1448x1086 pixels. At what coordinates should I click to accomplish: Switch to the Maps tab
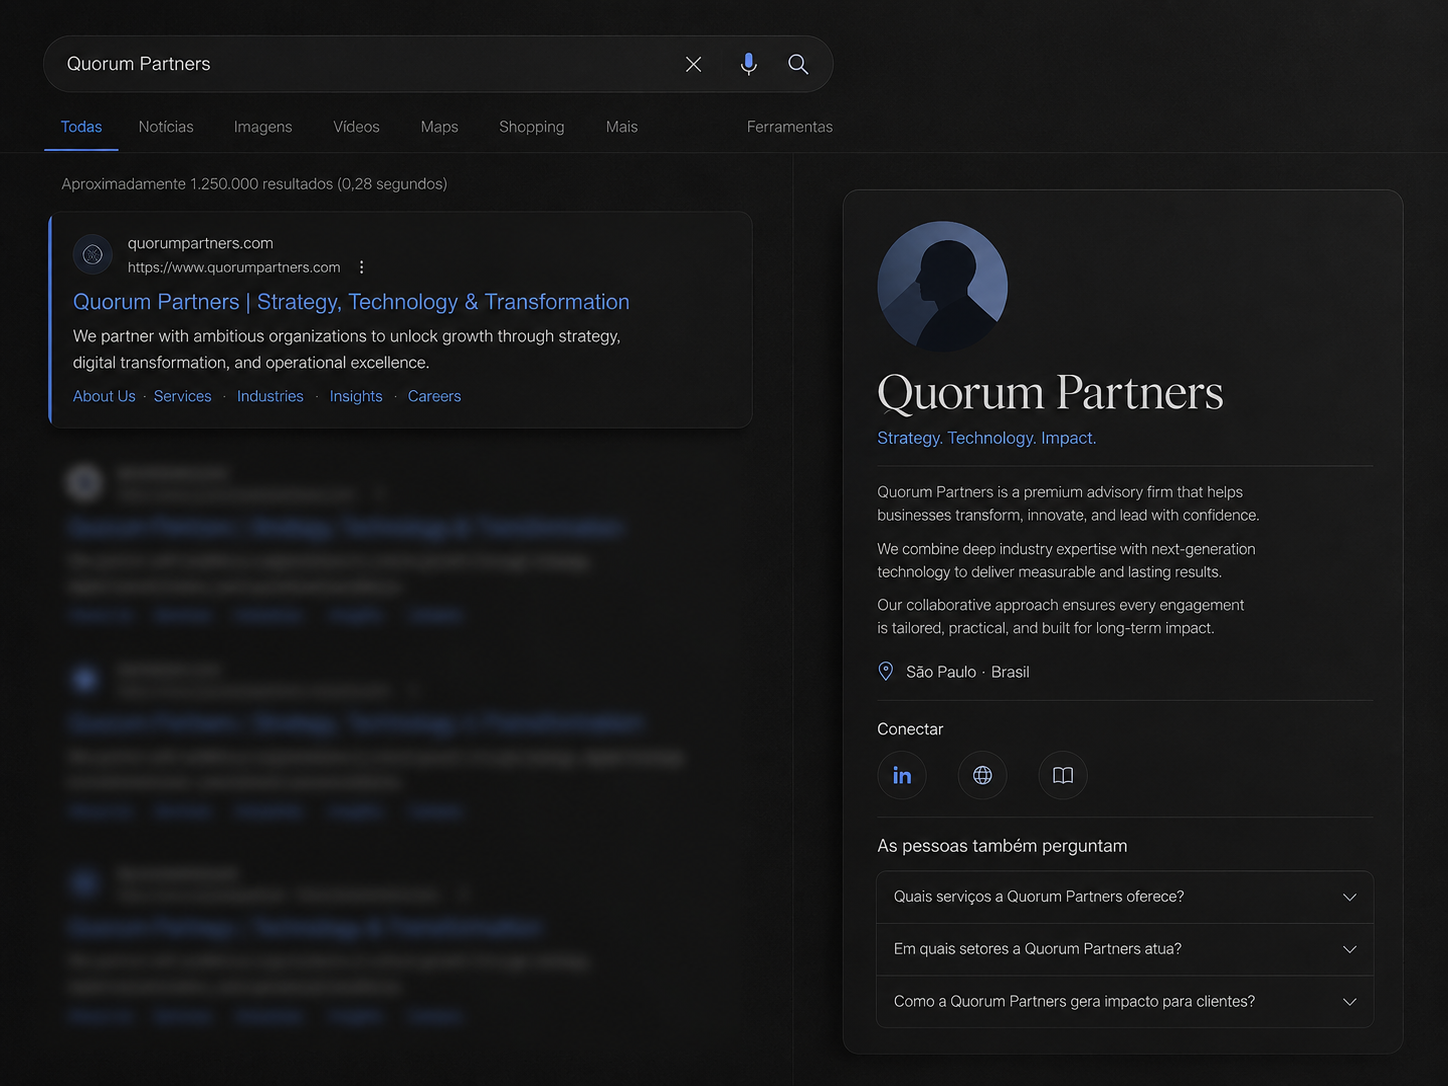(439, 127)
